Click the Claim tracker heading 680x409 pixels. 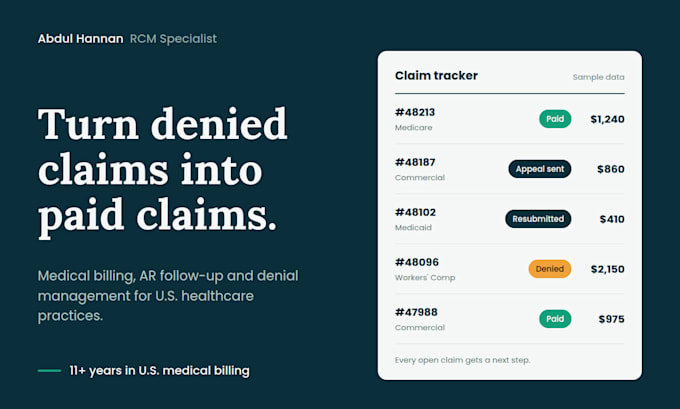pyautogui.click(x=436, y=75)
